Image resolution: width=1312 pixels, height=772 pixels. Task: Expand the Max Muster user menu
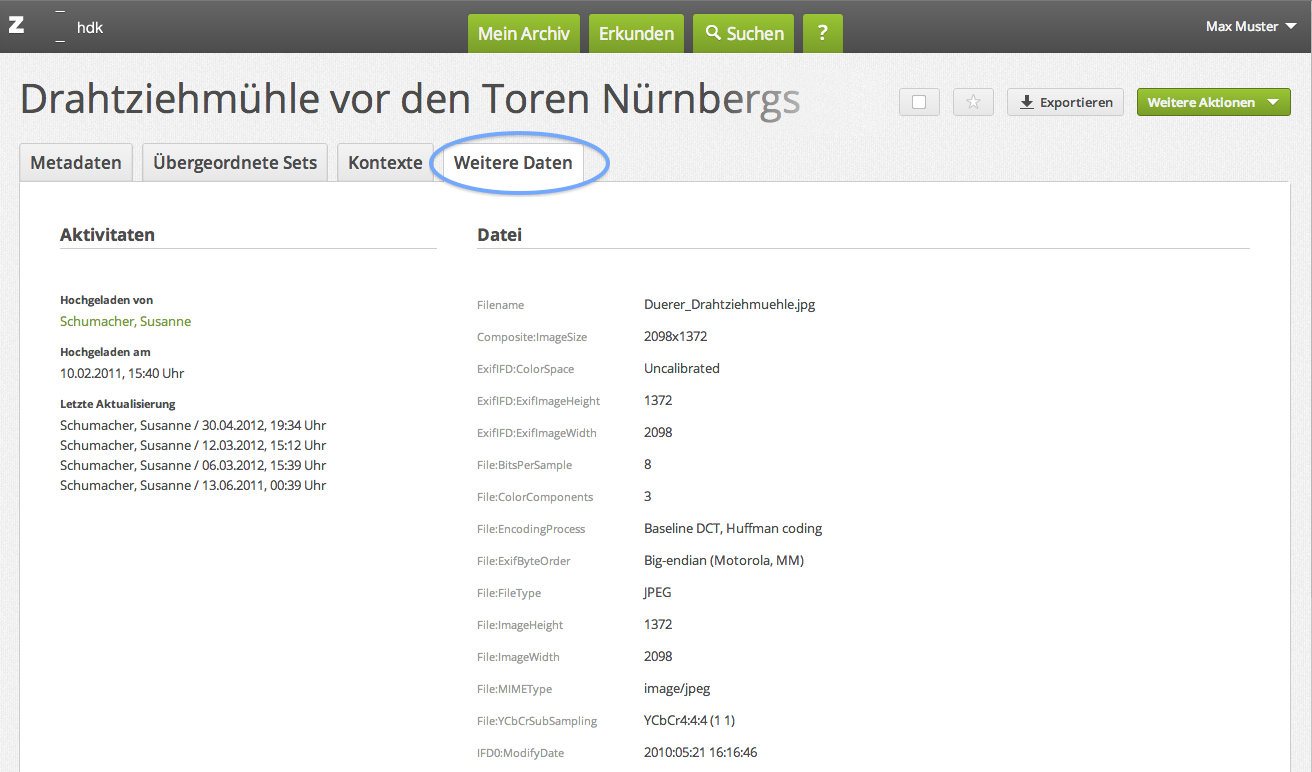[x=1250, y=27]
